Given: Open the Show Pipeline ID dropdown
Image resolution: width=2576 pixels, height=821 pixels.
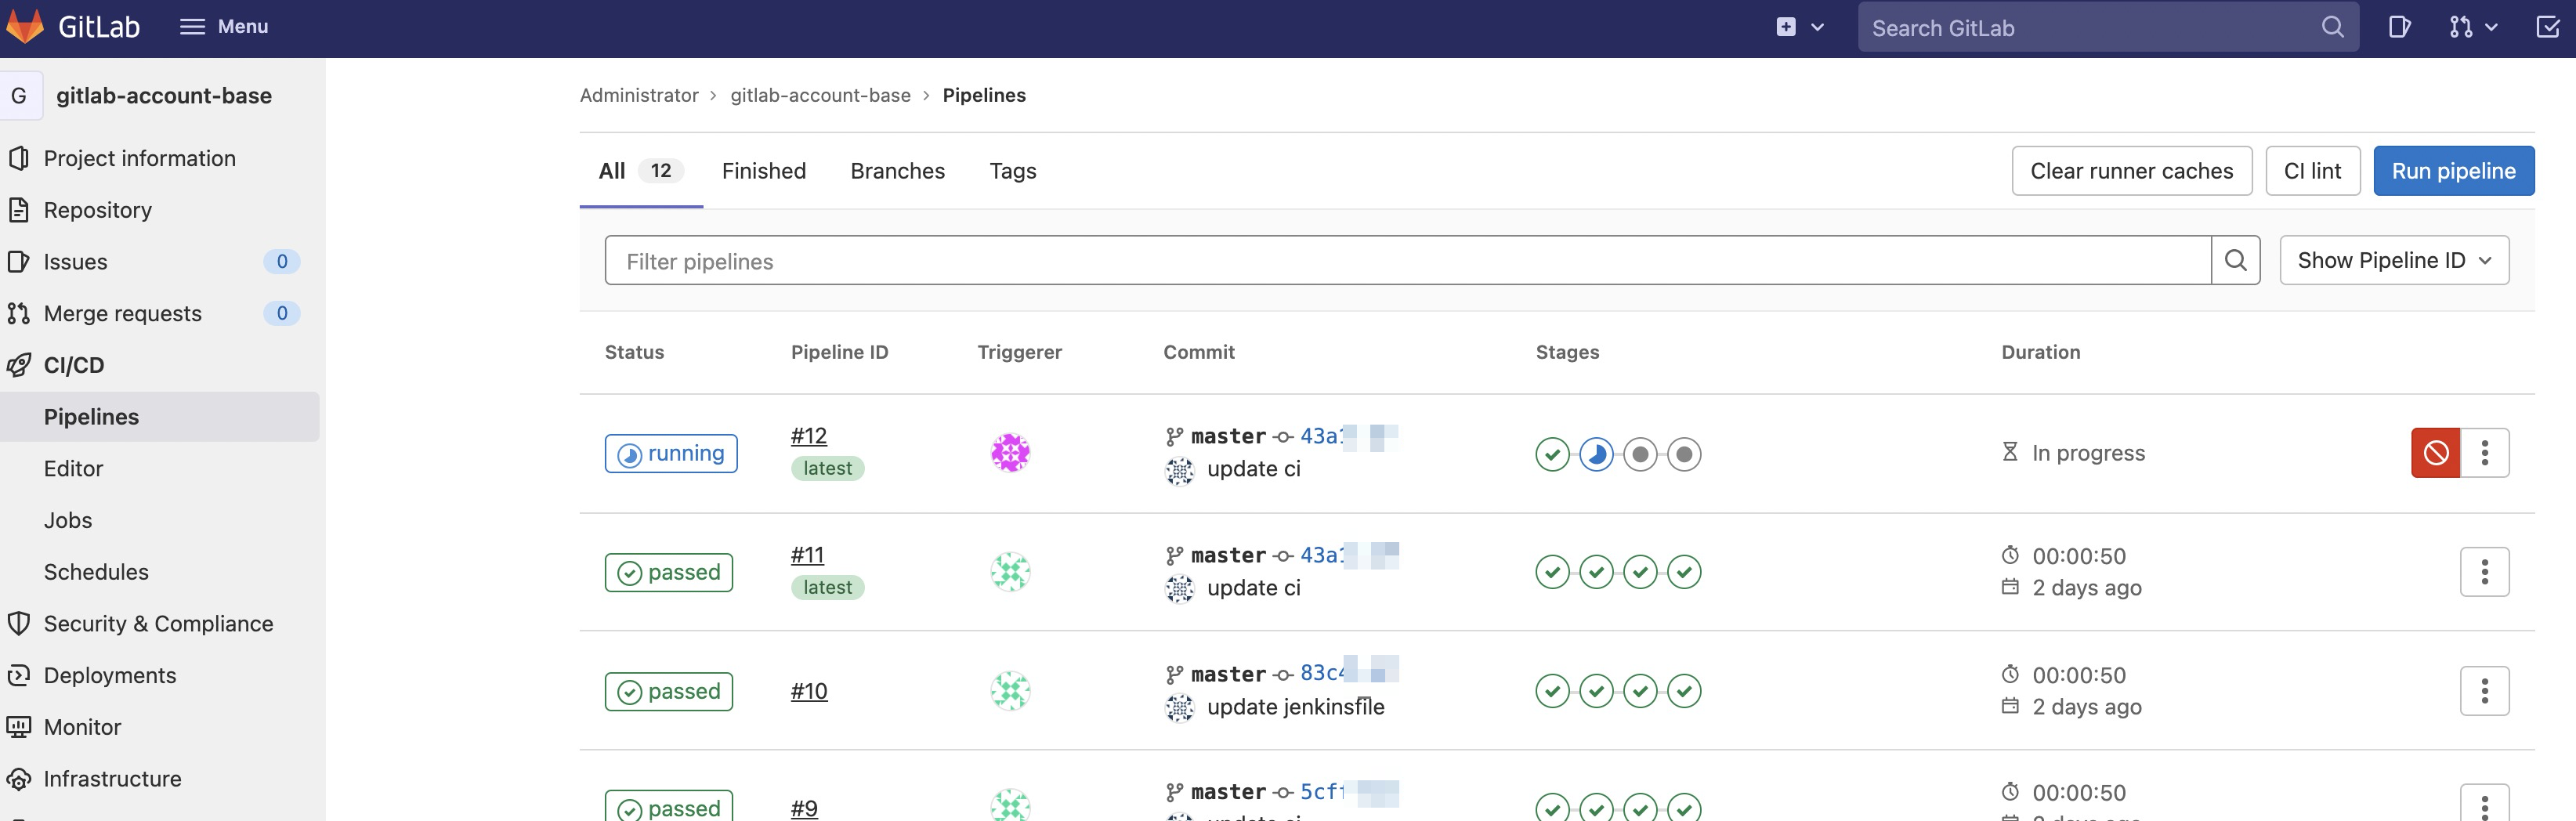Looking at the screenshot, I should pyautogui.click(x=2393, y=261).
